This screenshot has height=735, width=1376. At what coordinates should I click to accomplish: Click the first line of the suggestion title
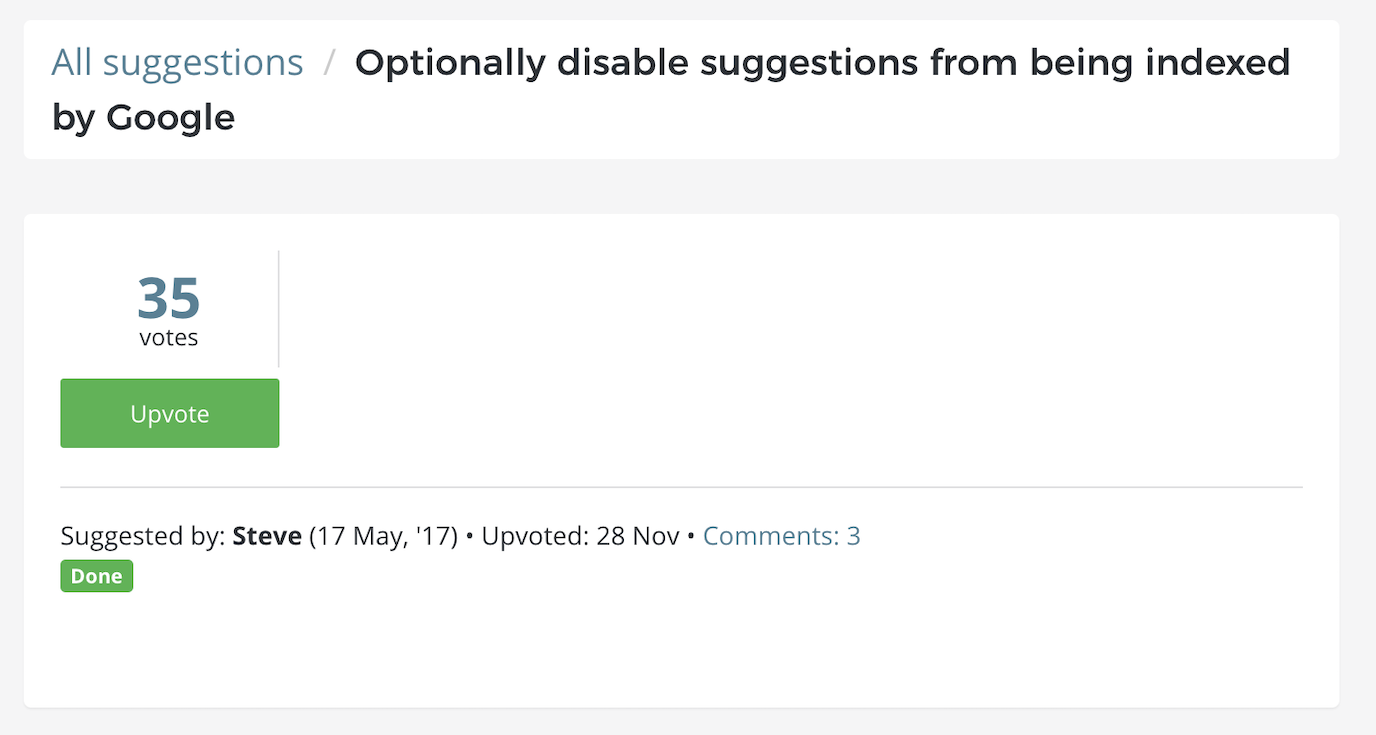click(x=822, y=63)
